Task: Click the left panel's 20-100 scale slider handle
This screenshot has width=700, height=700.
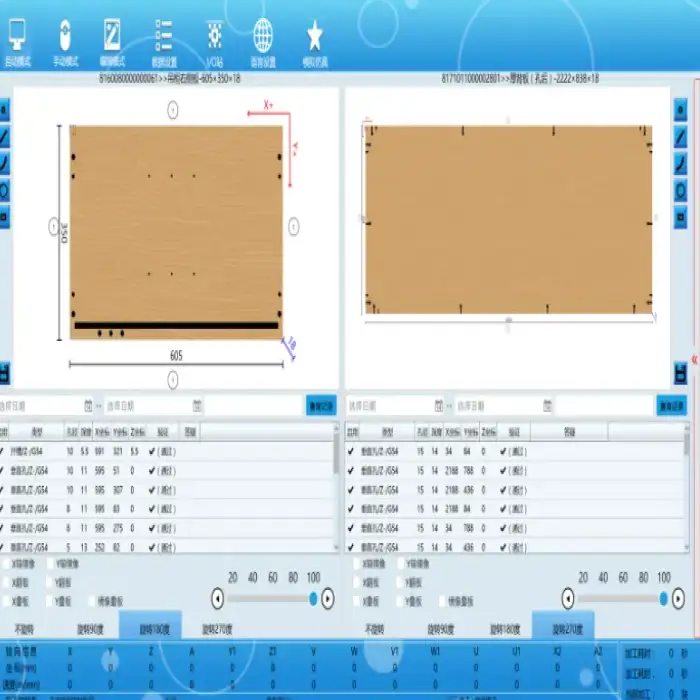Action: coord(314,598)
